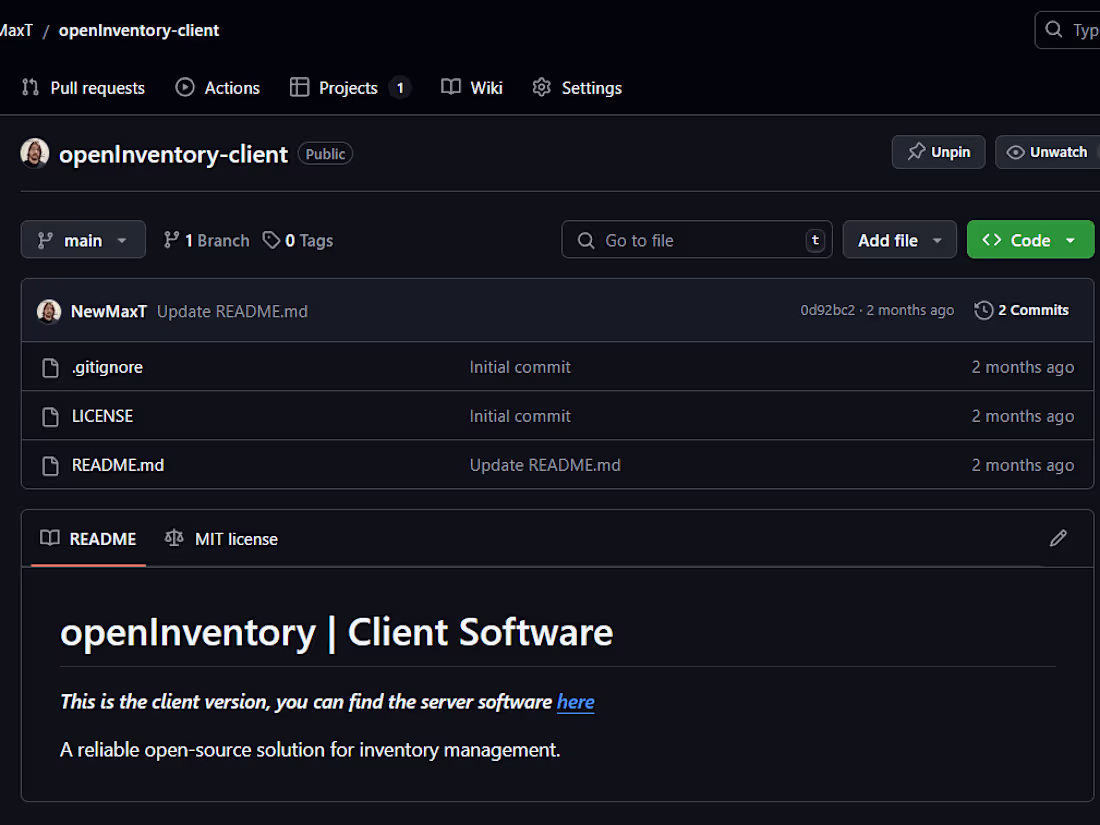1100x825 pixels.
Task: Open the search icon in the top bar
Action: click(1053, 30)
